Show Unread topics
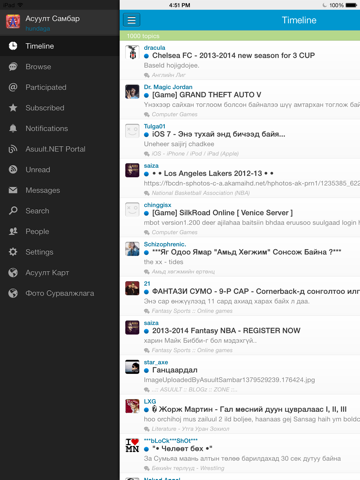The width and height of the screenshot is (360, 480). pyautogui.click(x=60, y=170)
